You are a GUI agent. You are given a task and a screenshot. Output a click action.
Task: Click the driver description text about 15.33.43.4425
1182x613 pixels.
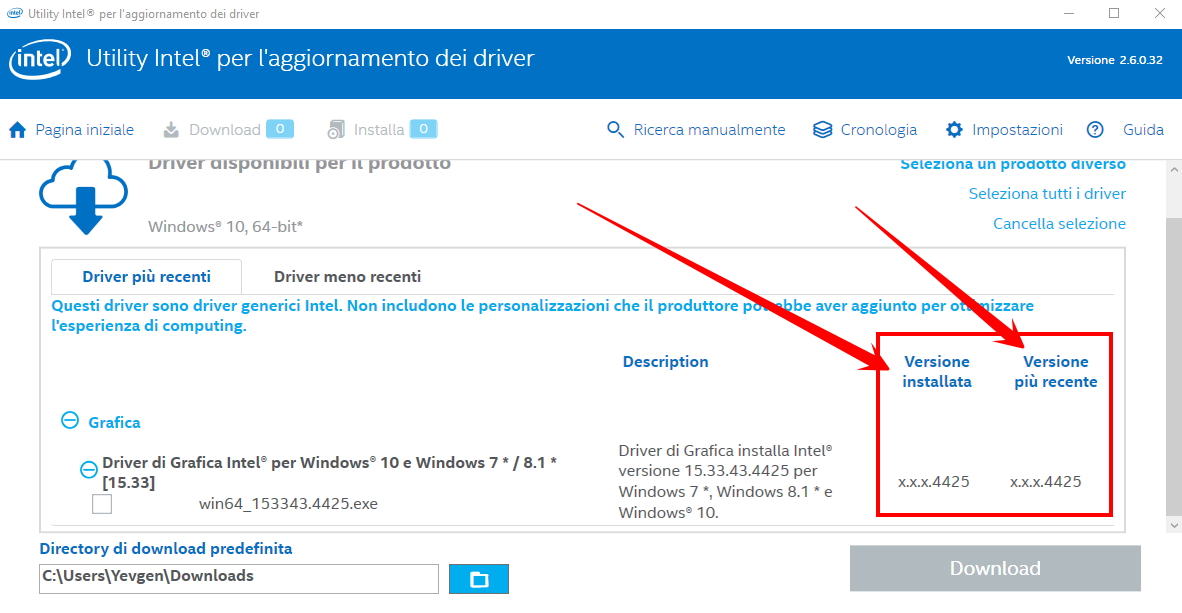[725, 482]
